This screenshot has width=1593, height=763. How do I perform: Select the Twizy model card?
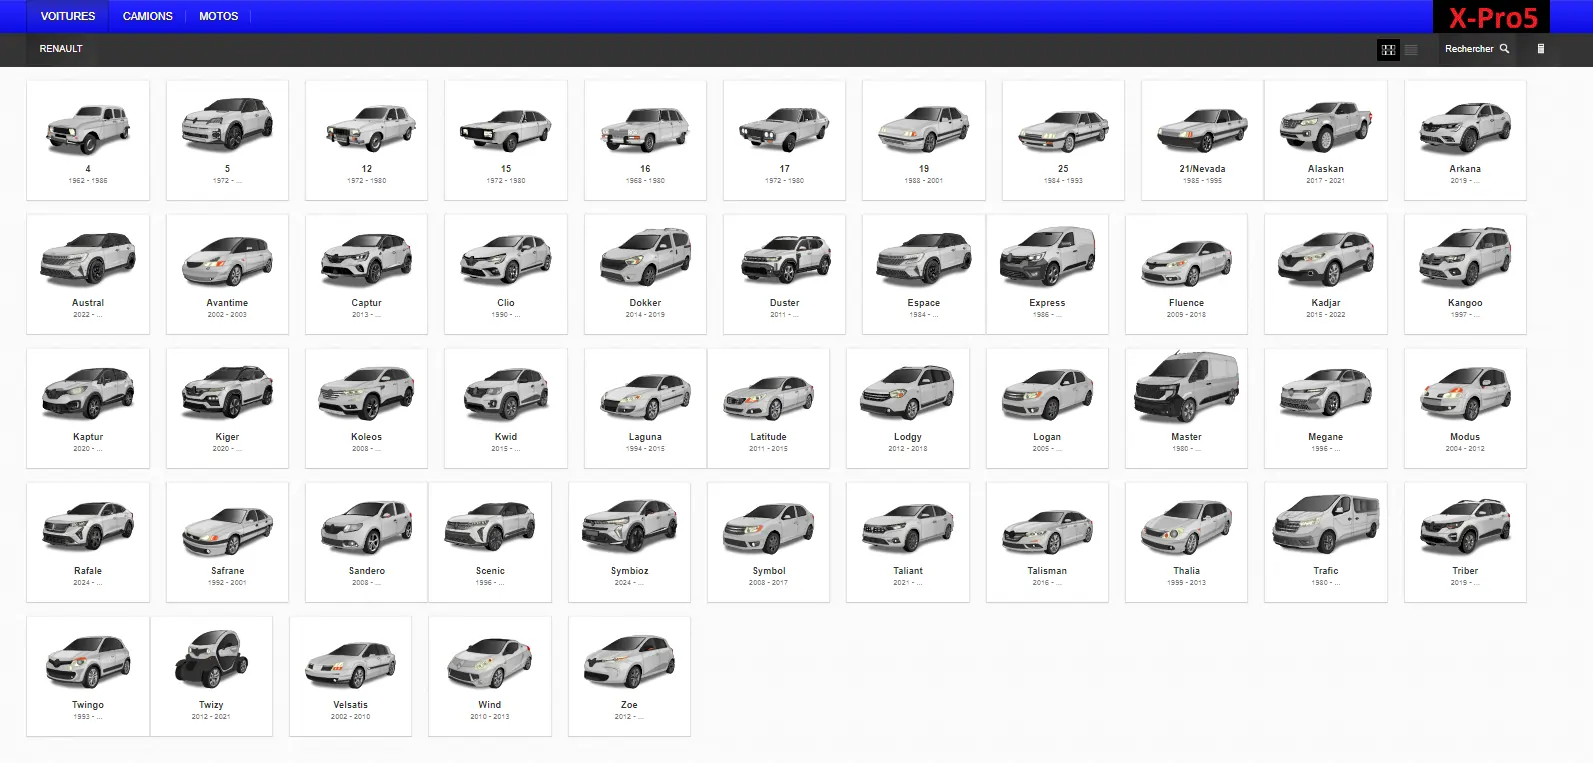pos(211,676)
